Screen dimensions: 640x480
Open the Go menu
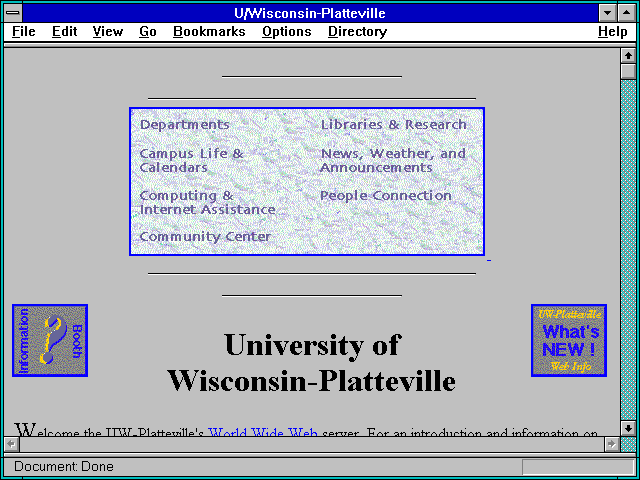click(148, 32)
